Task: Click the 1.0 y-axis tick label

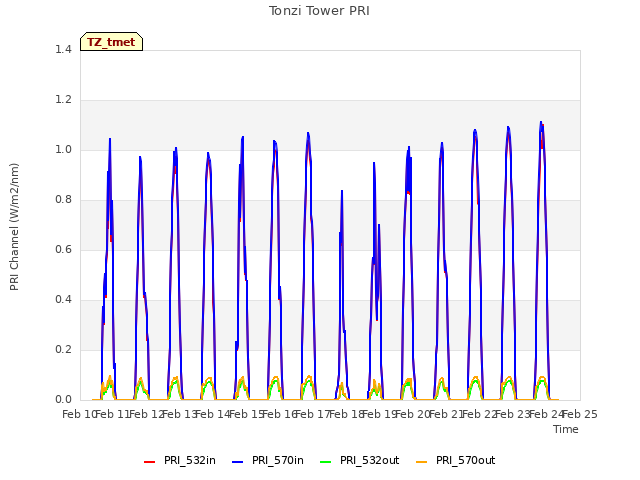Action: pyautogui.click(x=63, y=149)
